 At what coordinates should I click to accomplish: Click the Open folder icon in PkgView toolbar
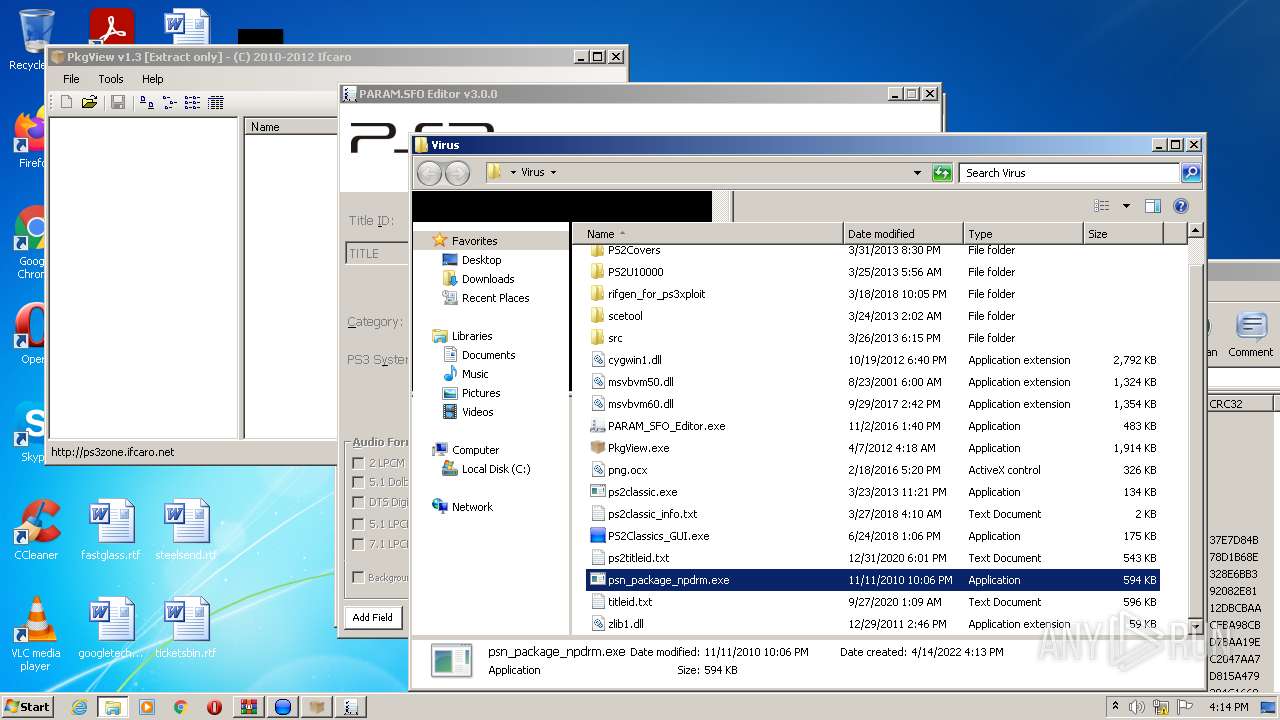click(89, 102)
